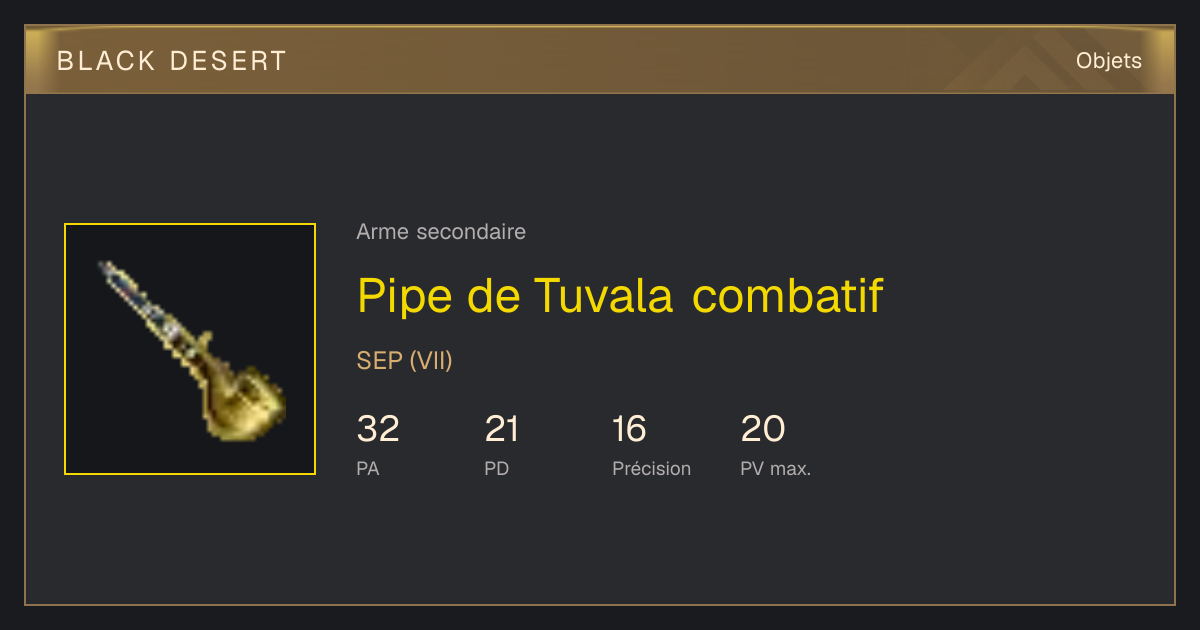
Task: Select the PA stat label
Action: (x=368, y=468)
